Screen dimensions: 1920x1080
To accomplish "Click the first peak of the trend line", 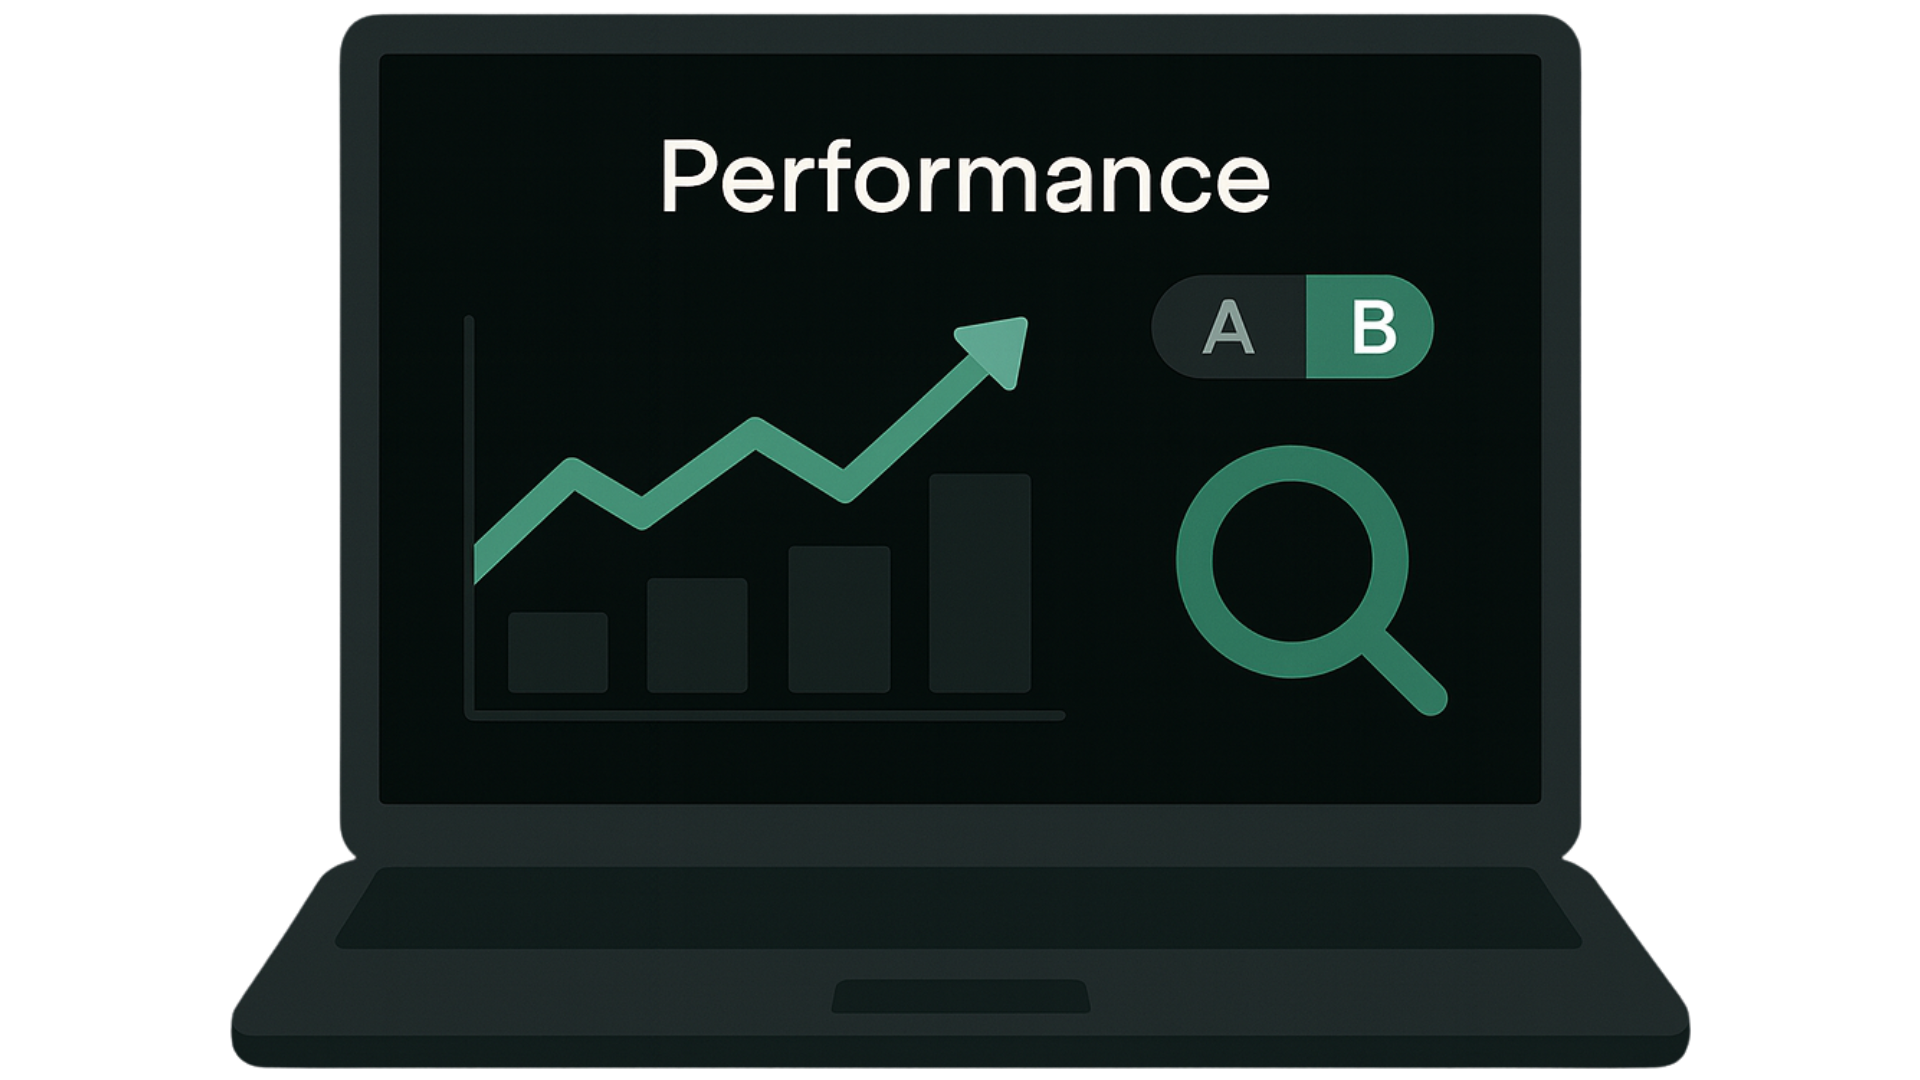I will tap(572, 472).
